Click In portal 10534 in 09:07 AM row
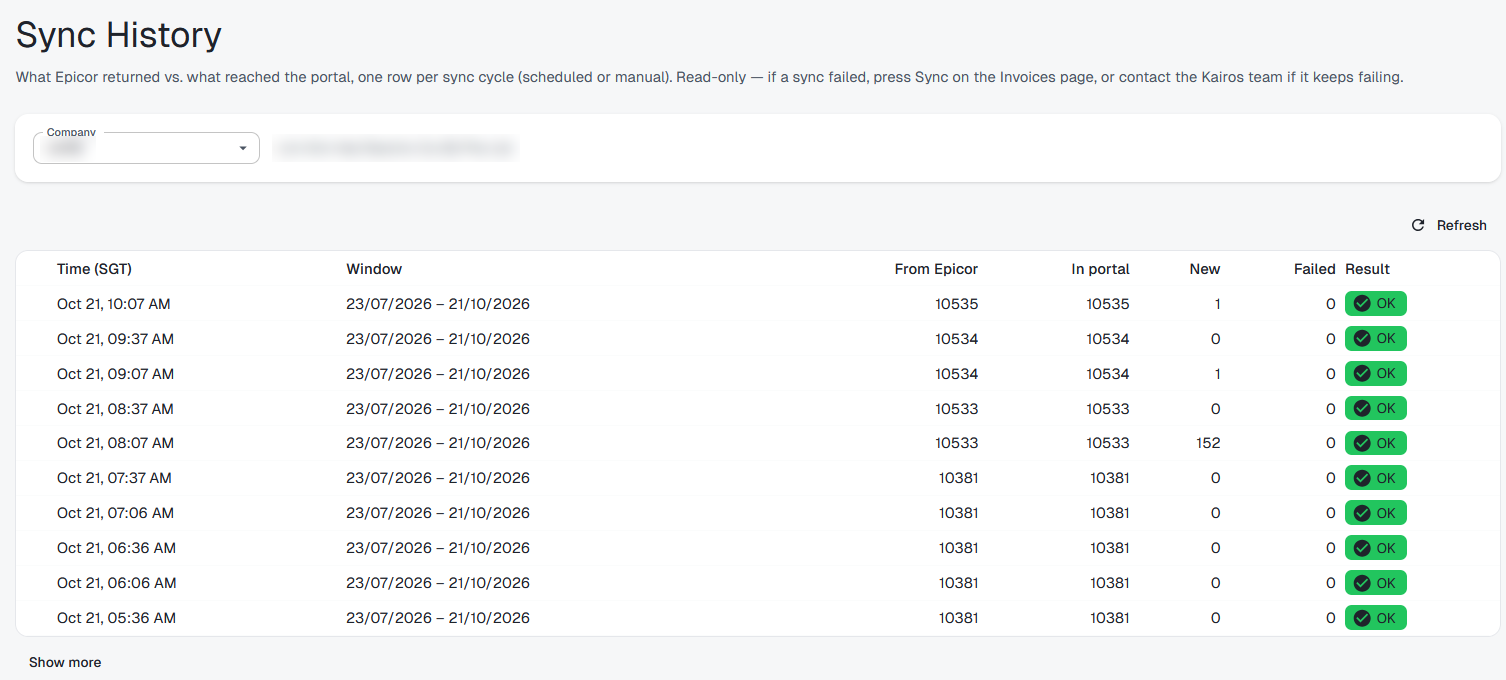The width and height of the screenshot is (1506, 680). point(1108,374)
